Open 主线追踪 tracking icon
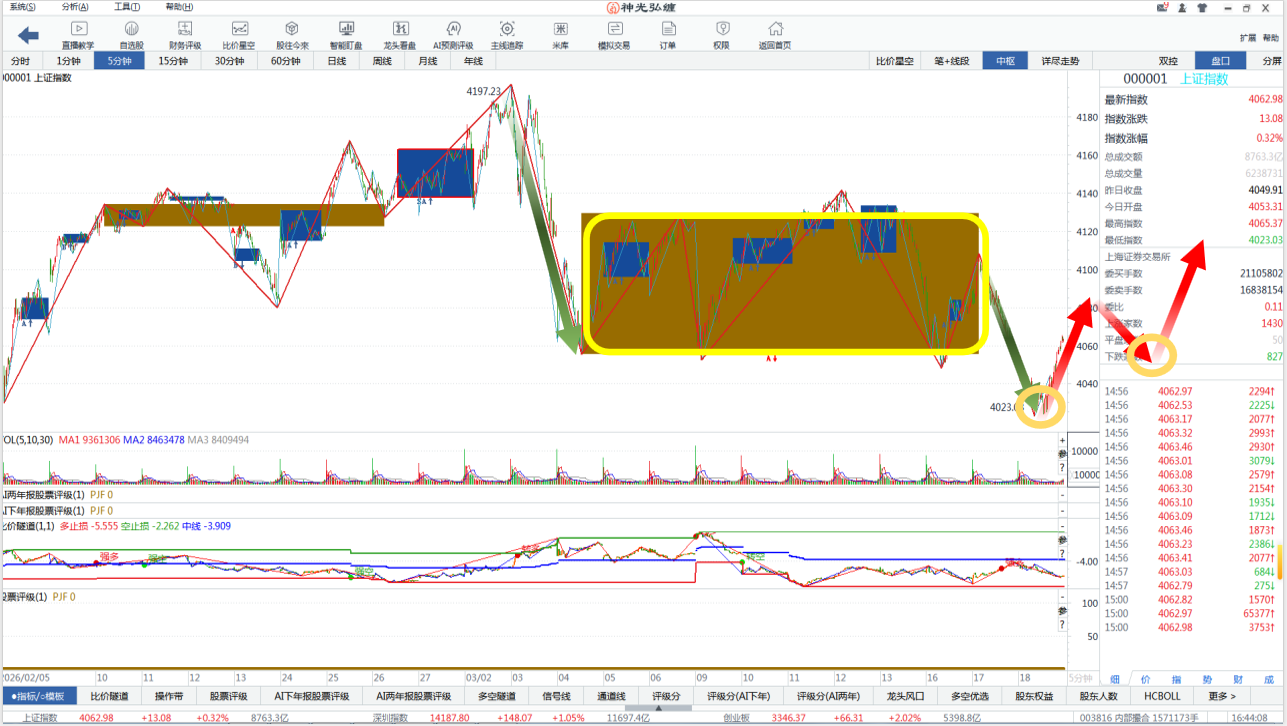Image resolution: width=1287 pixels, height=726 pixels. click(507, 35)
